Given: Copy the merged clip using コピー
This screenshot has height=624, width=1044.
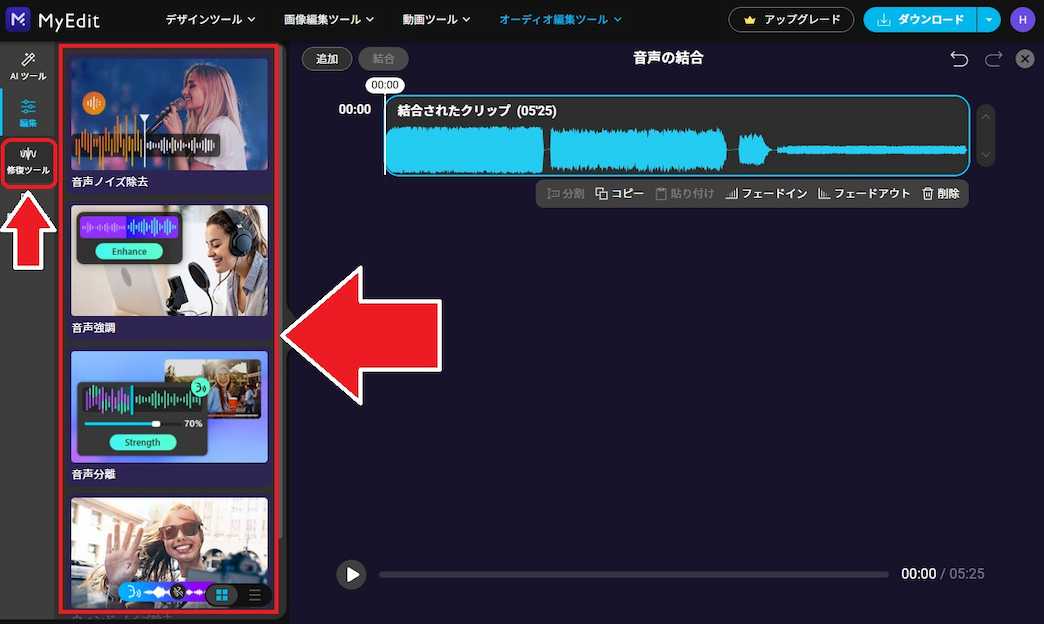Looking at the screenshot, I should click(621, 193).
